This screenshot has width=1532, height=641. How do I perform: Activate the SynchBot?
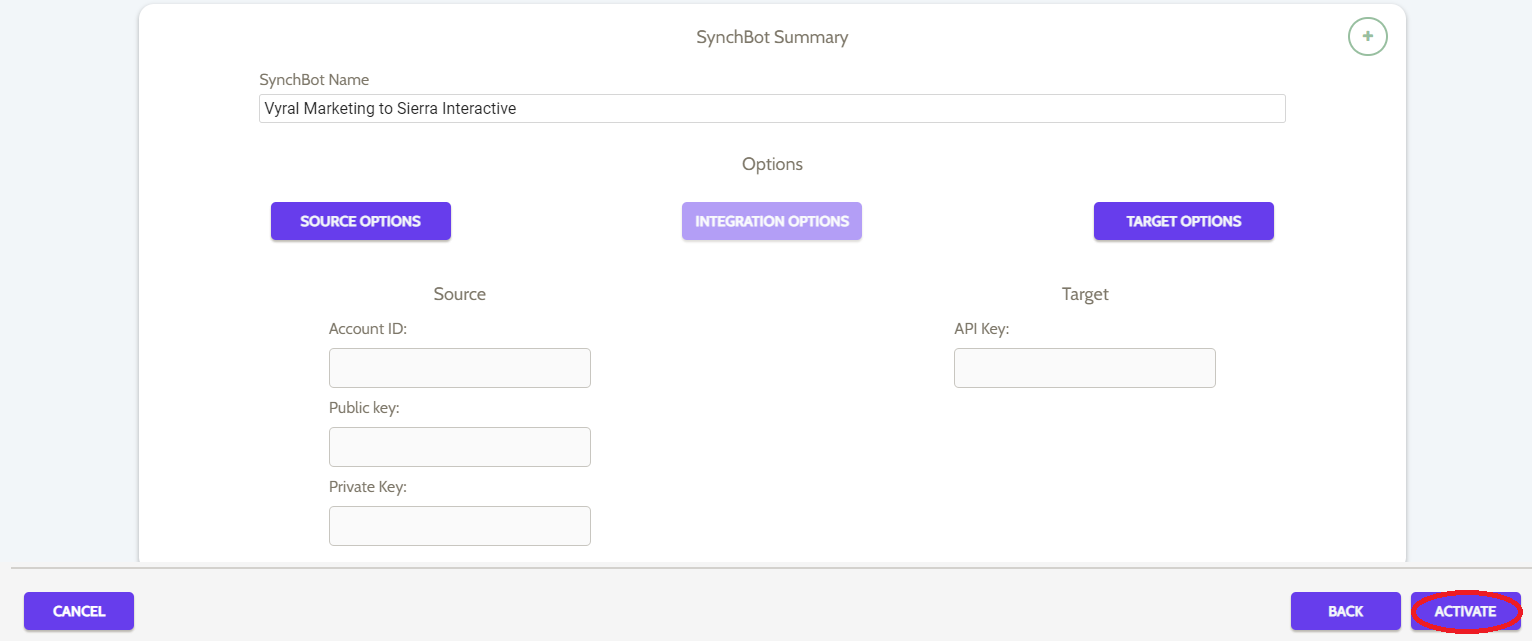(1466, 611)
